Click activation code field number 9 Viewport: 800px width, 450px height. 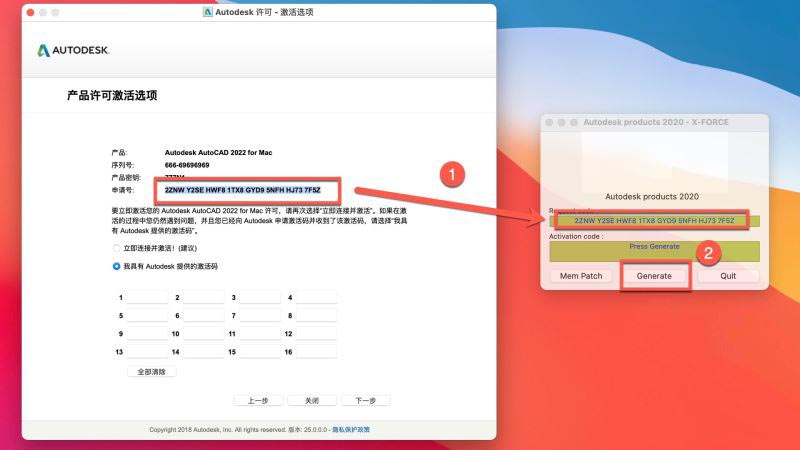(147, 333)
